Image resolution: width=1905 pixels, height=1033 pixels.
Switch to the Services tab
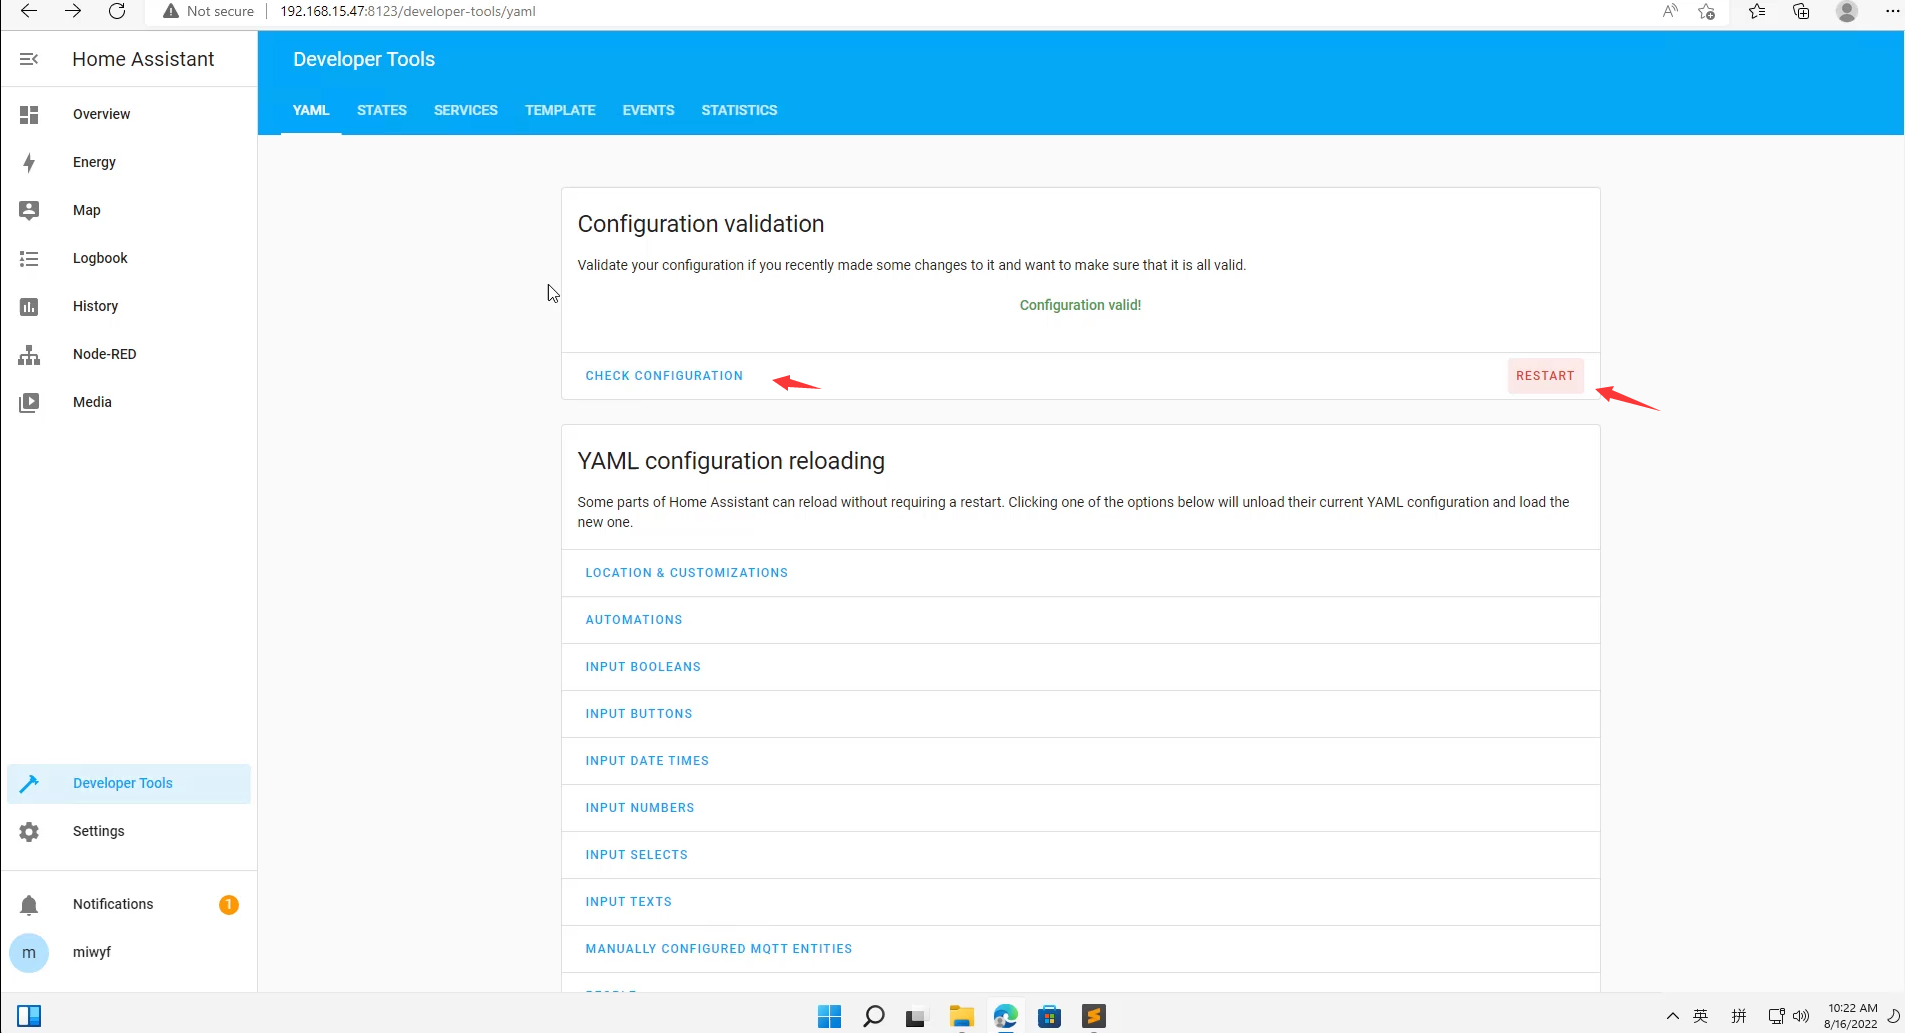465,110
